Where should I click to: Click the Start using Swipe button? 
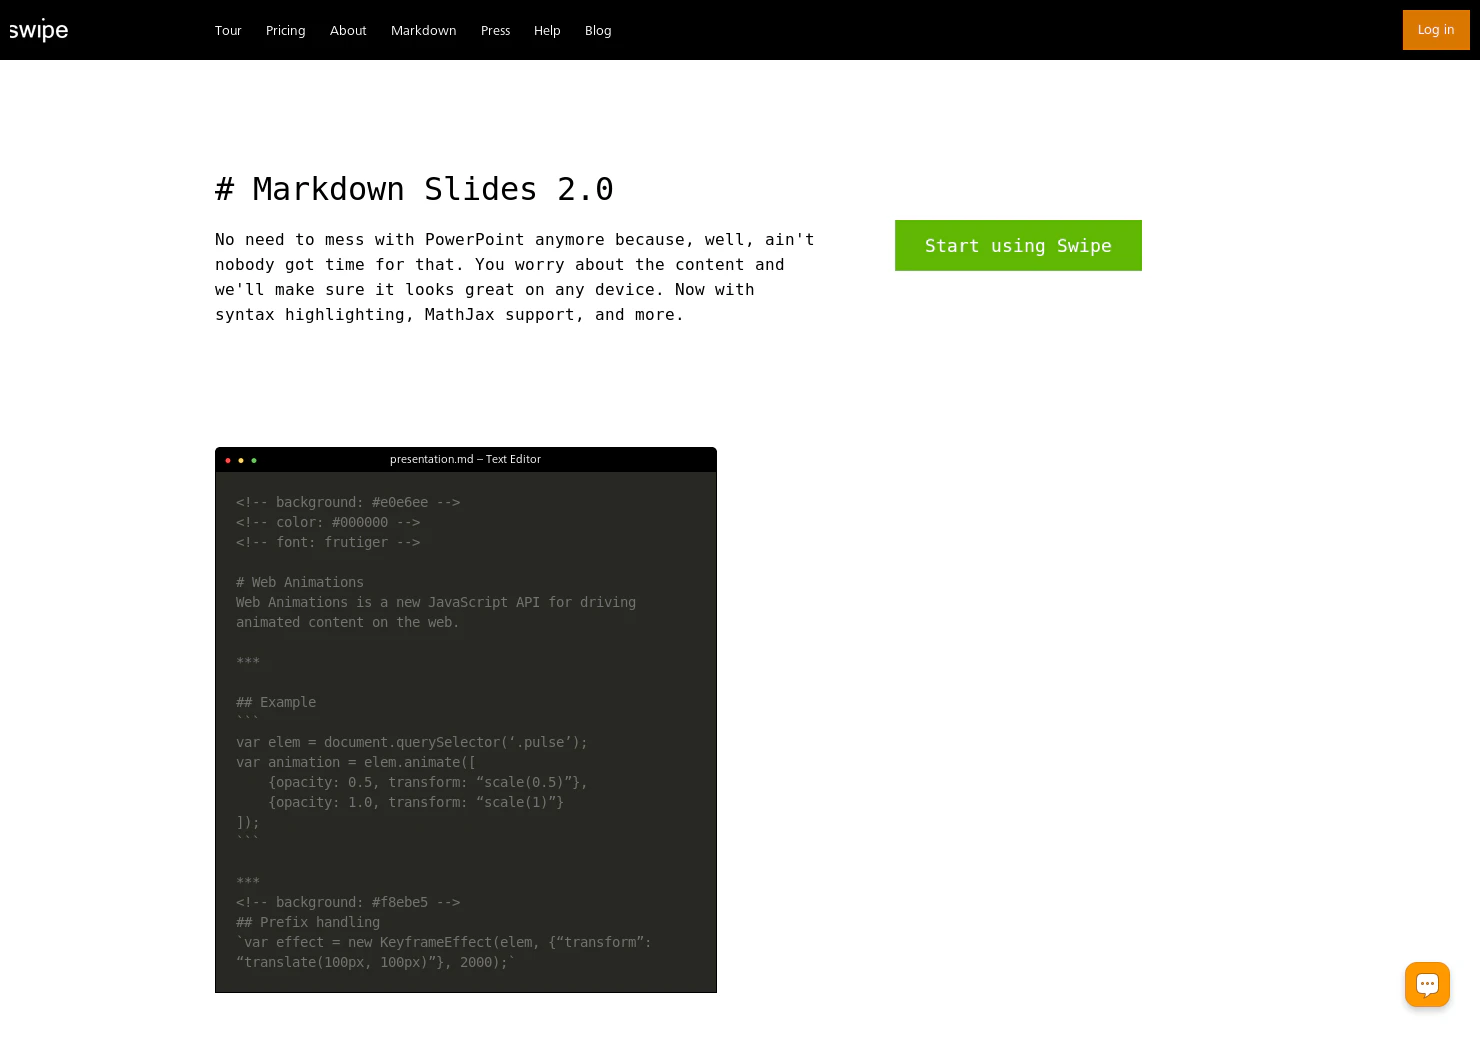tap(1018, 245)
